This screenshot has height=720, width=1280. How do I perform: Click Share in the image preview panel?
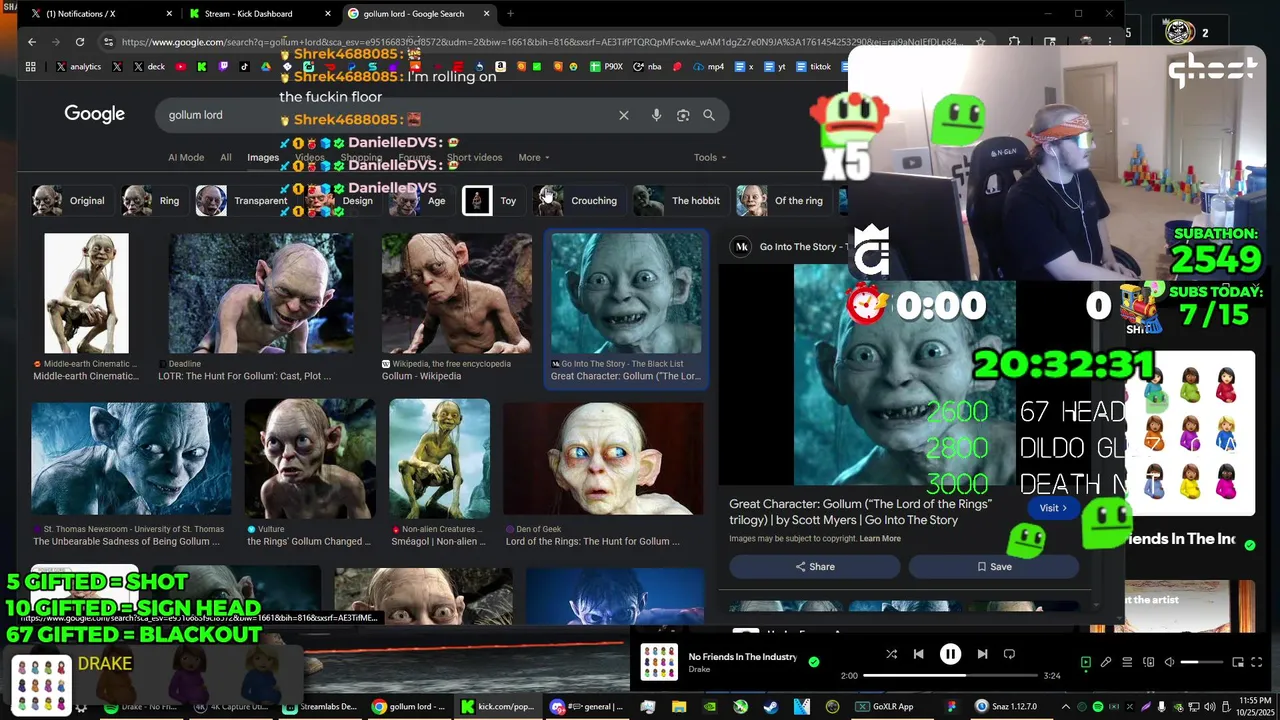[x=814, y=567]
